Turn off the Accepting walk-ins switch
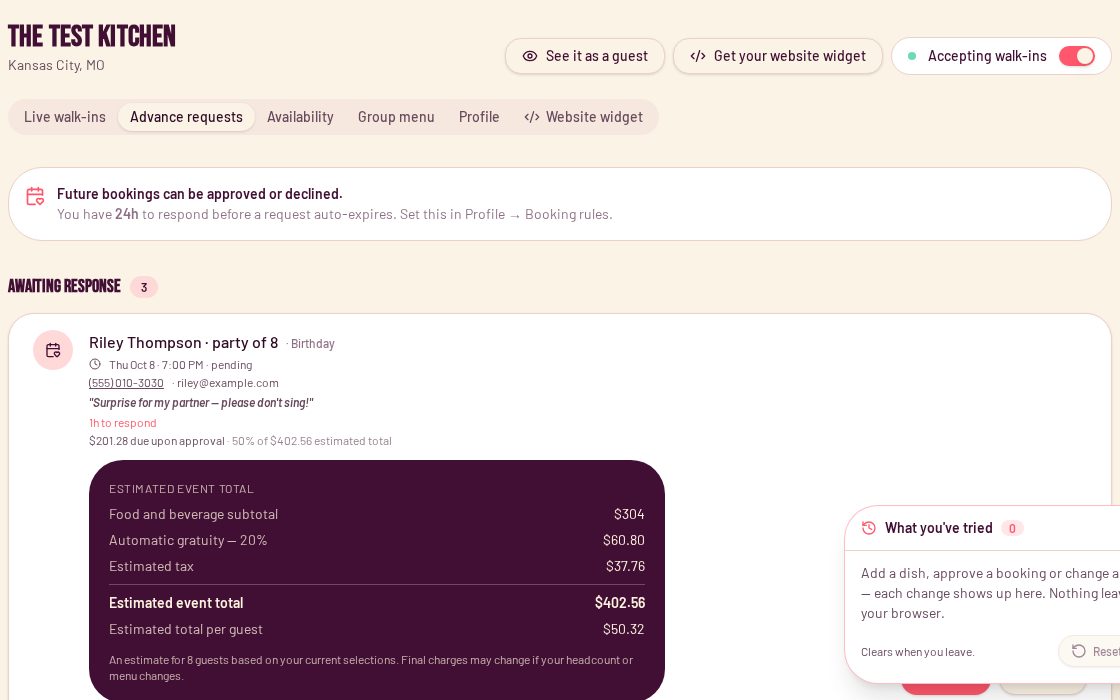The height and width of the screenshot is (700, 1120). click(x=1076, y=56)
